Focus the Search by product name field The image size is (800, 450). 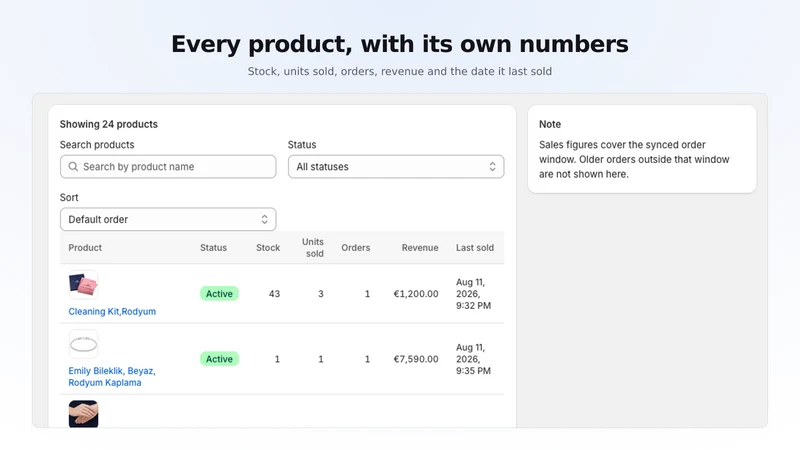click(168, 167)
